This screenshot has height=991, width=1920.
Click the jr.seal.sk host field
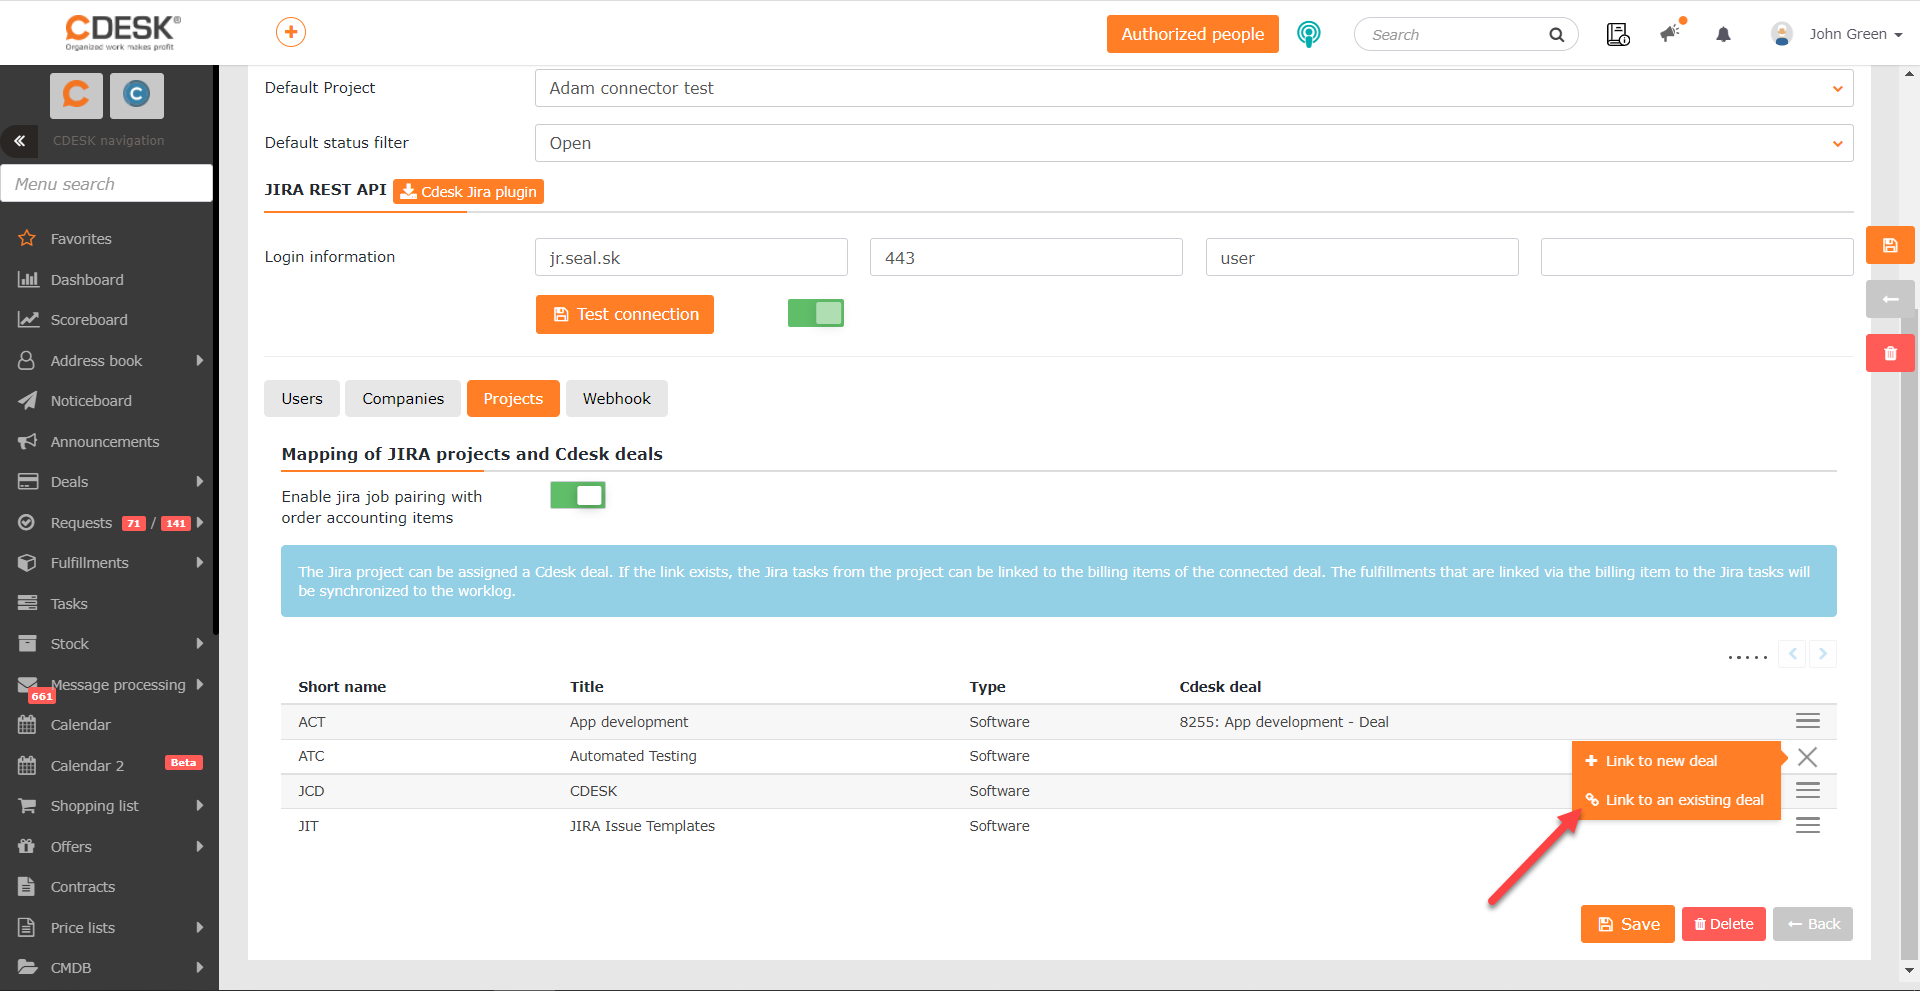click(x=691, y=258)
